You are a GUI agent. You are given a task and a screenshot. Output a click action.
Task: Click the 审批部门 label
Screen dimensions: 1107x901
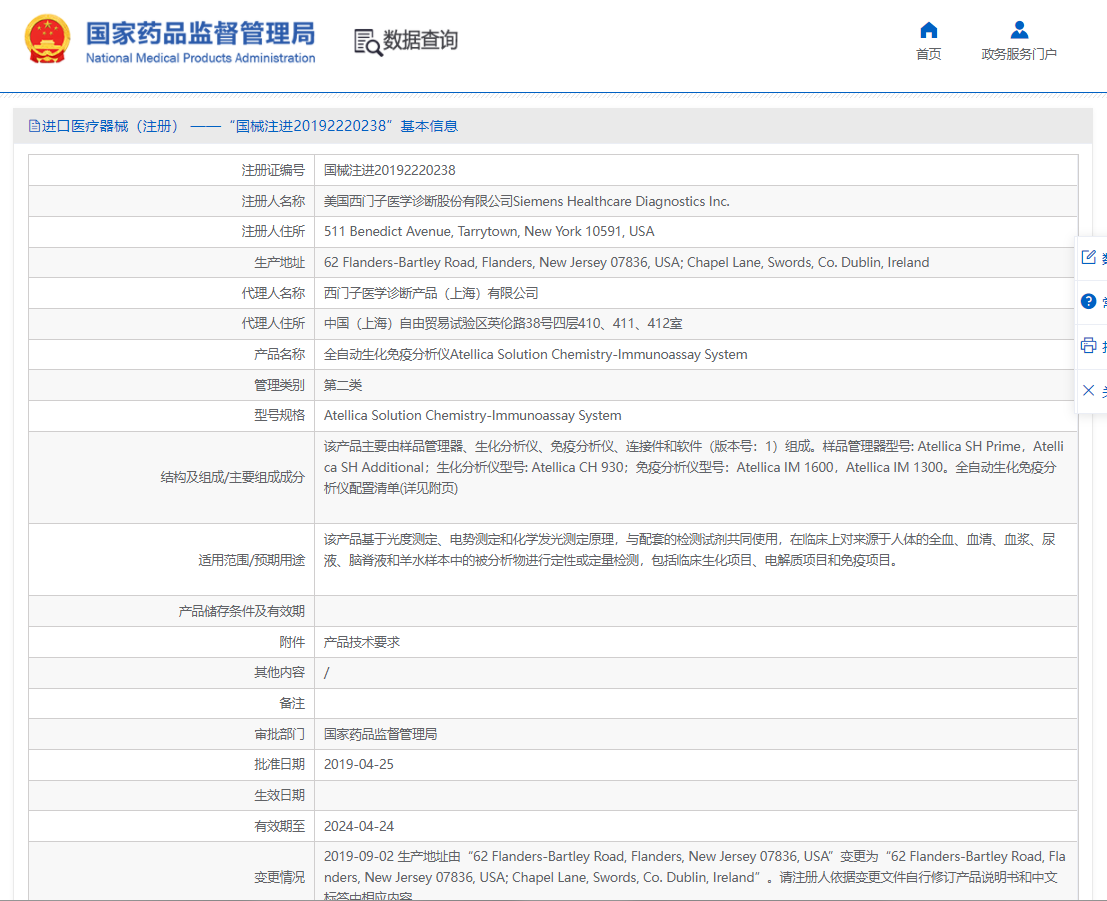(x=280, y=734)
